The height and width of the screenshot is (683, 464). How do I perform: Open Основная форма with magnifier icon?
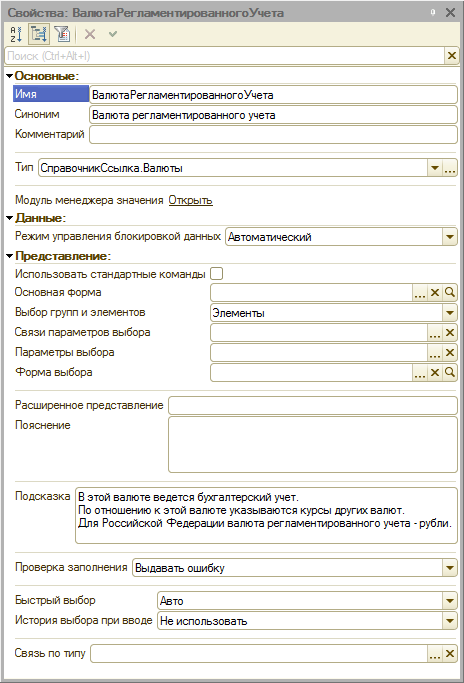450,293
